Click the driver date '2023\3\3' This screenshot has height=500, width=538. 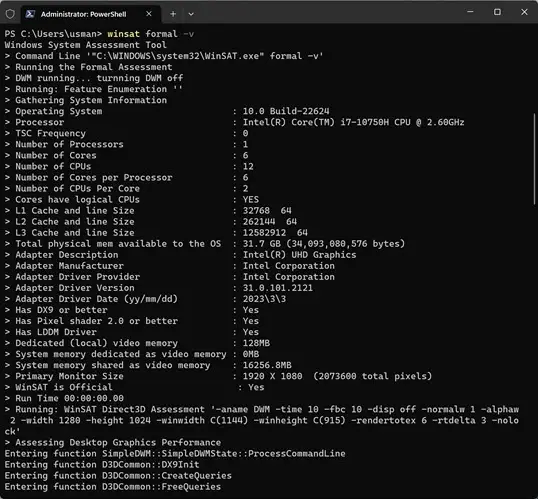[x=264, y=299]
